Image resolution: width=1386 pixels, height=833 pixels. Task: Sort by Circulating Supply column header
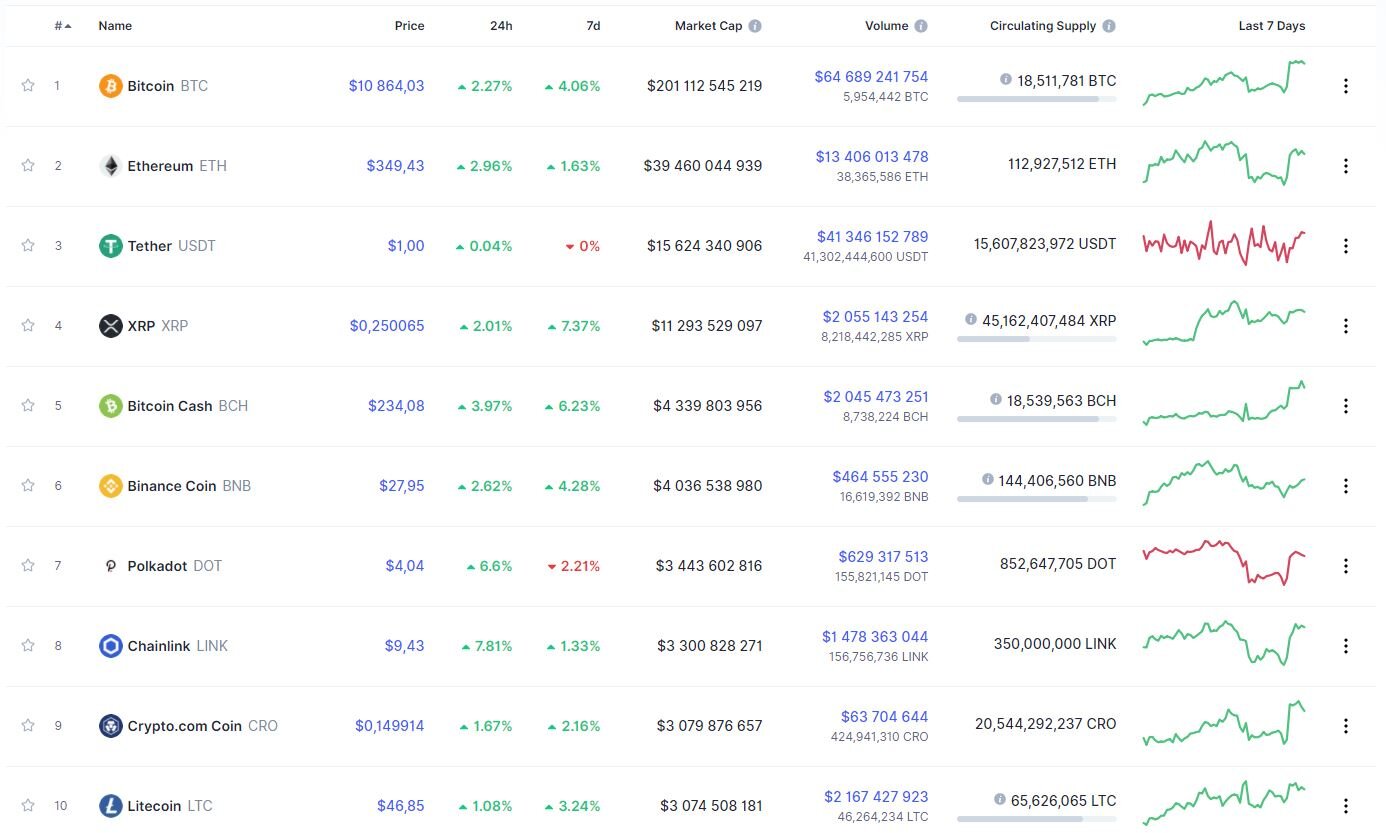pos(1043,26)
